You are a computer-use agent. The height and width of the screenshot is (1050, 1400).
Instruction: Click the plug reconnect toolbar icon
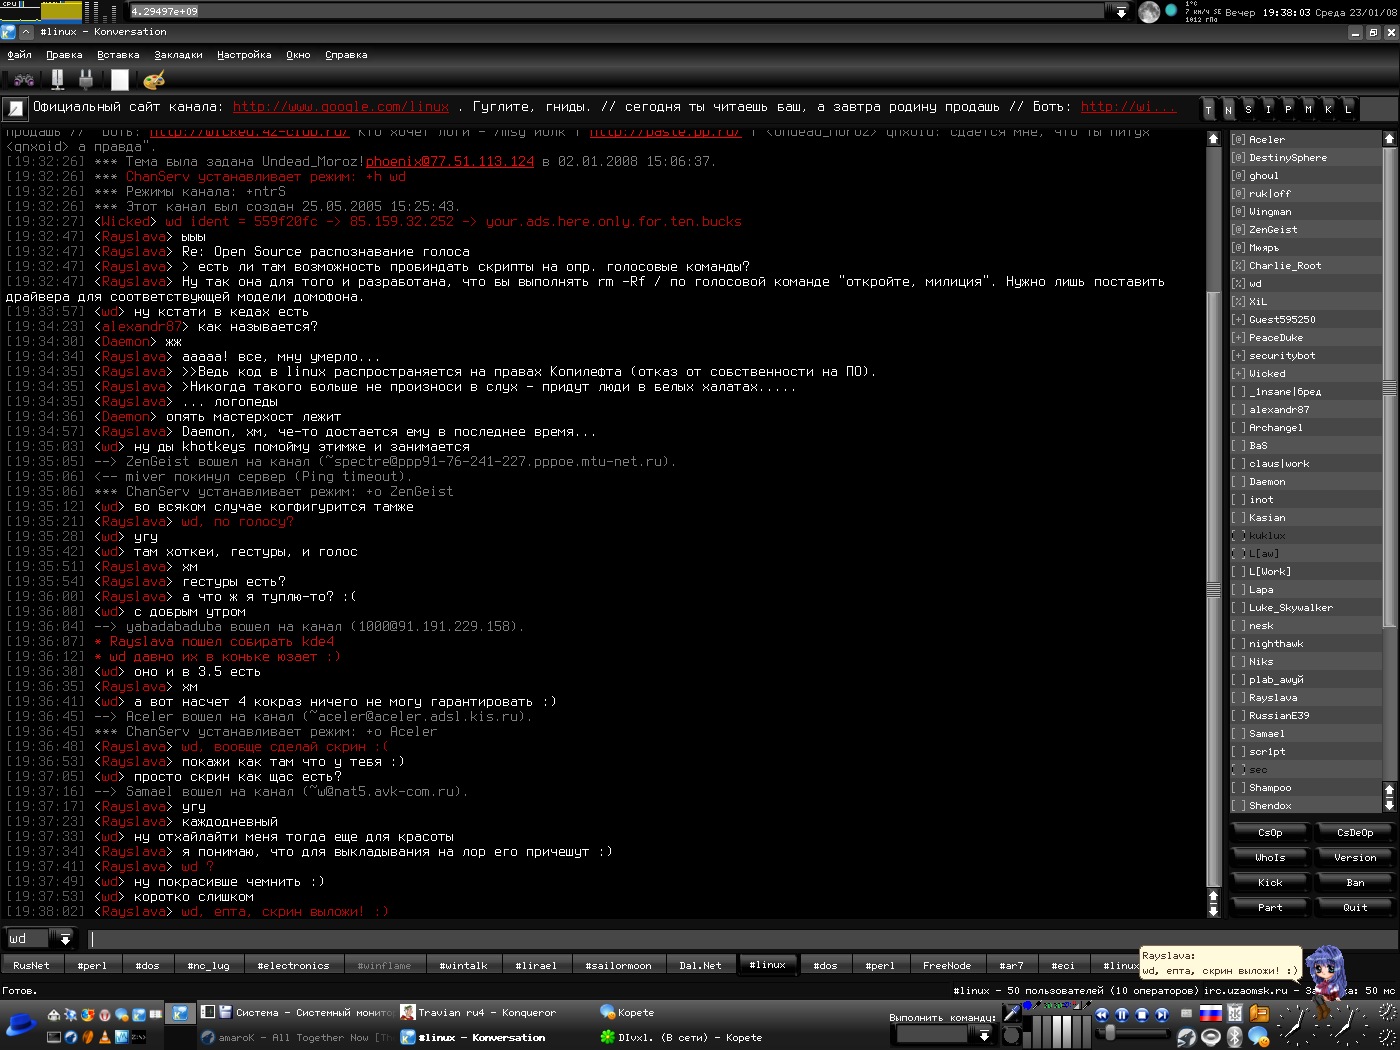86,79
